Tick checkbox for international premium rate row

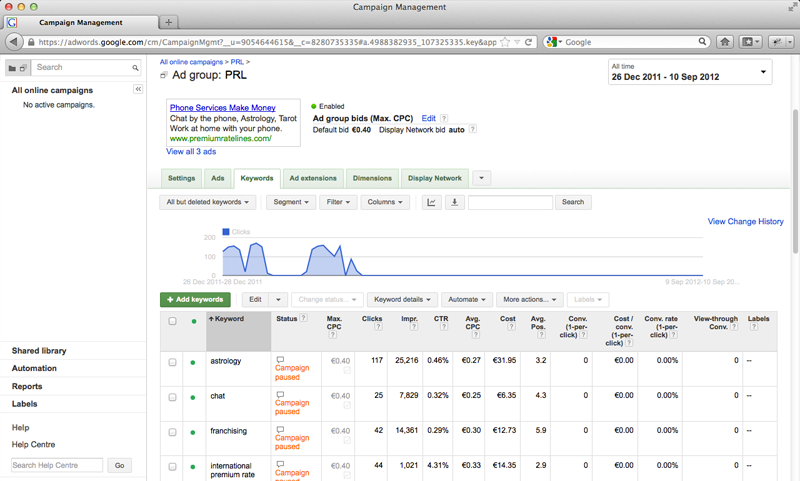point(172,467)
